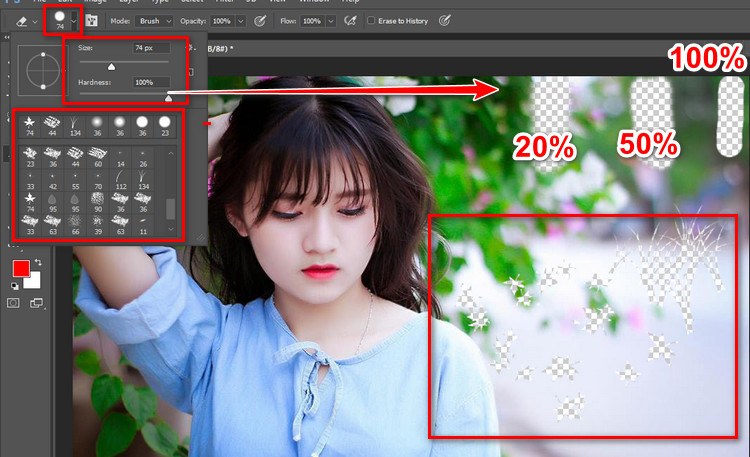
Task: Toggle pressure for size icon
Action: (x=444, y=21)
